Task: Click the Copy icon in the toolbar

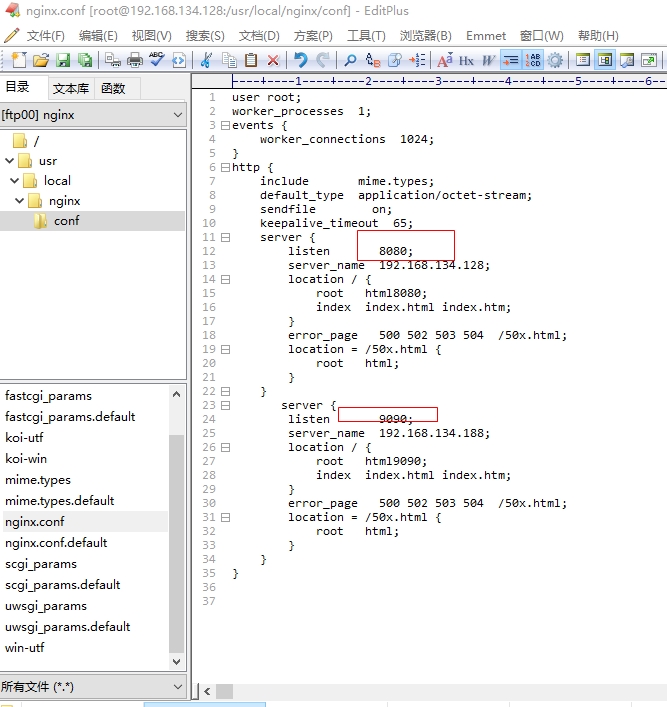Action: tap(229, 60)
